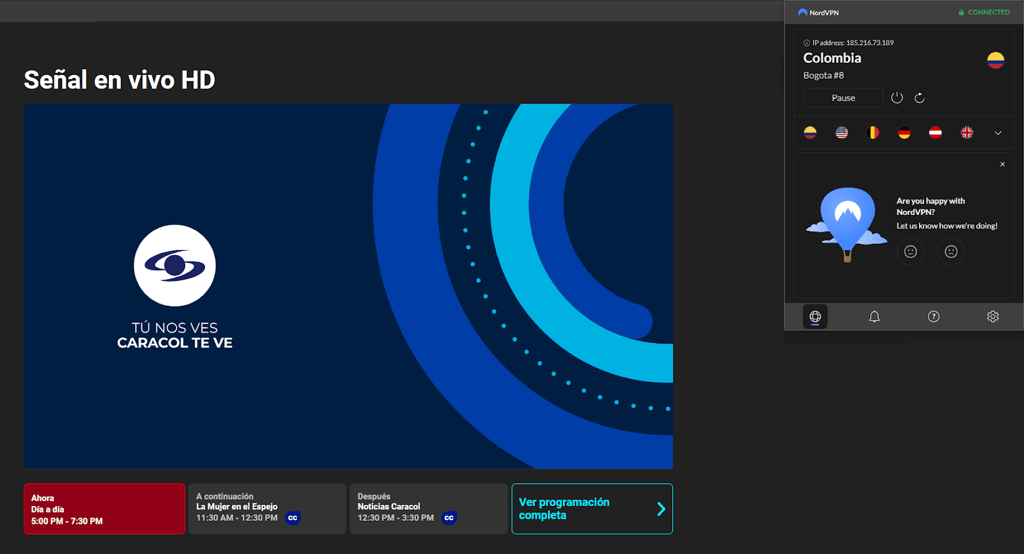1024x554 pixels.
Task: Connect to Germany flag icon
Action: pos(904,133)
